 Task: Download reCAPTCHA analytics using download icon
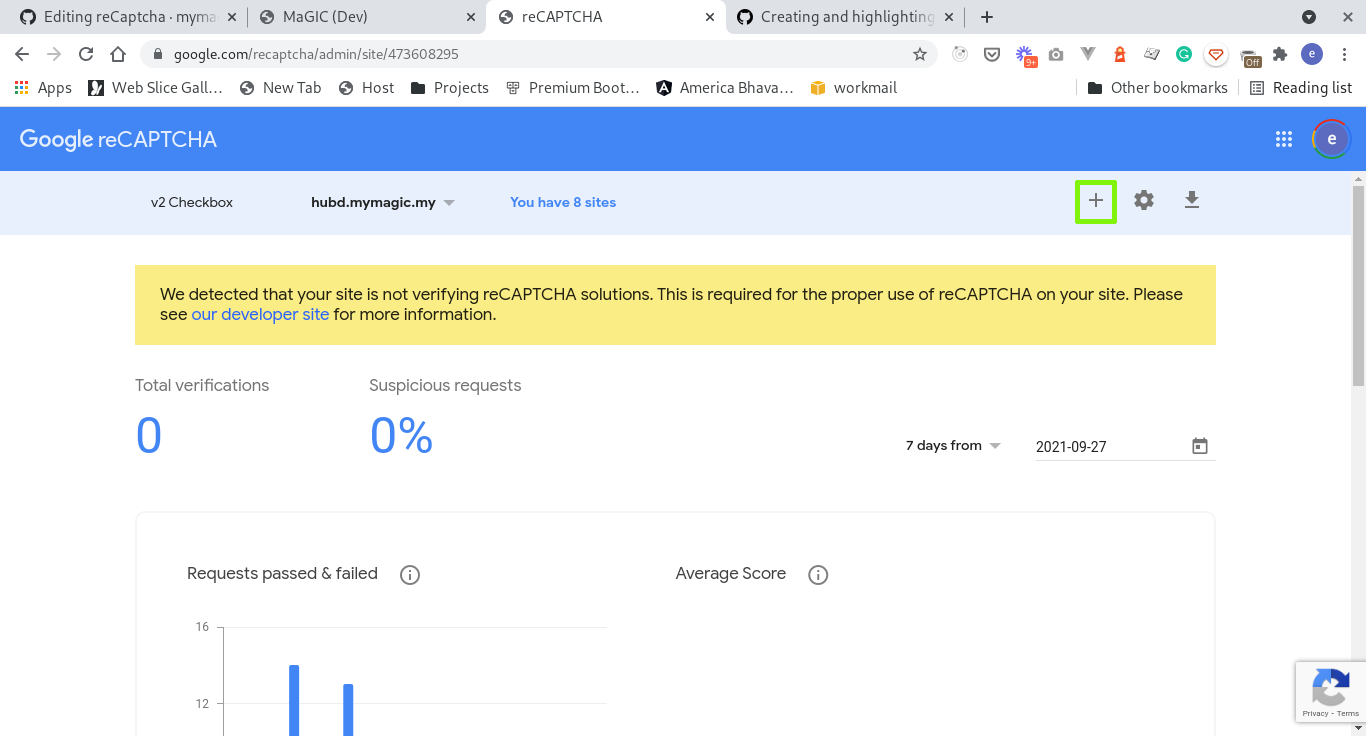tap(1191, 200)
